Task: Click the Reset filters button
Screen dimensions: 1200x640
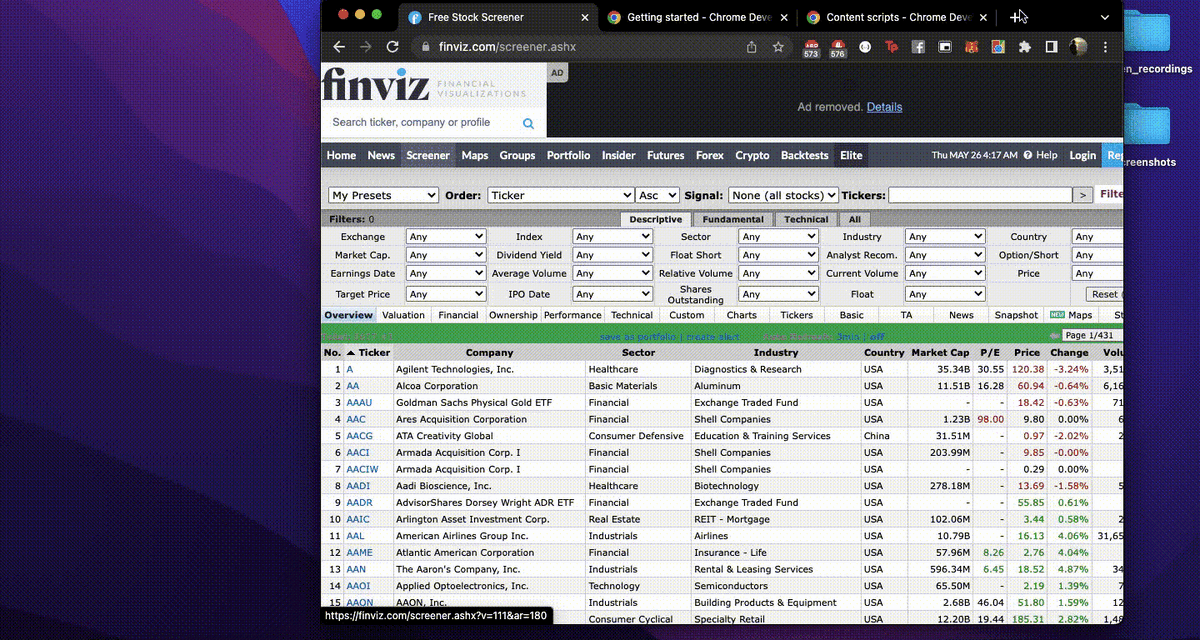Action: (x=1105, y=294)
